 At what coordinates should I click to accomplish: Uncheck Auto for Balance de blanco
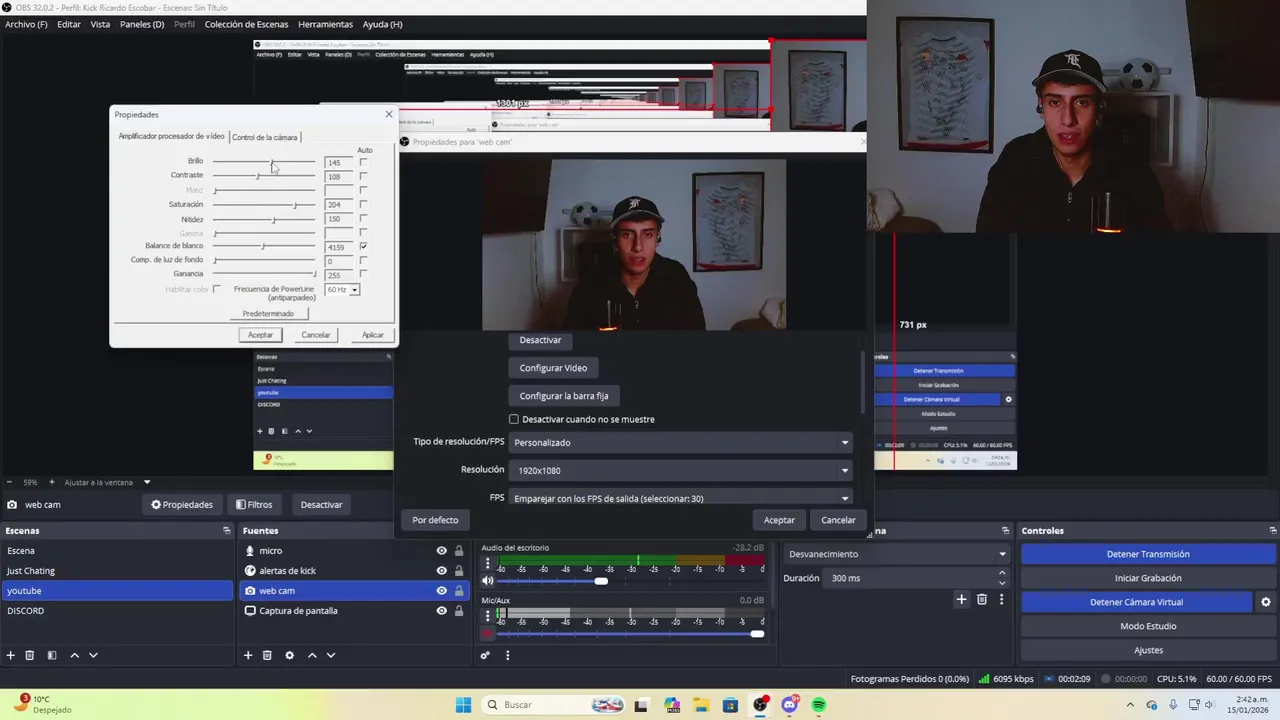coord(363,246)
